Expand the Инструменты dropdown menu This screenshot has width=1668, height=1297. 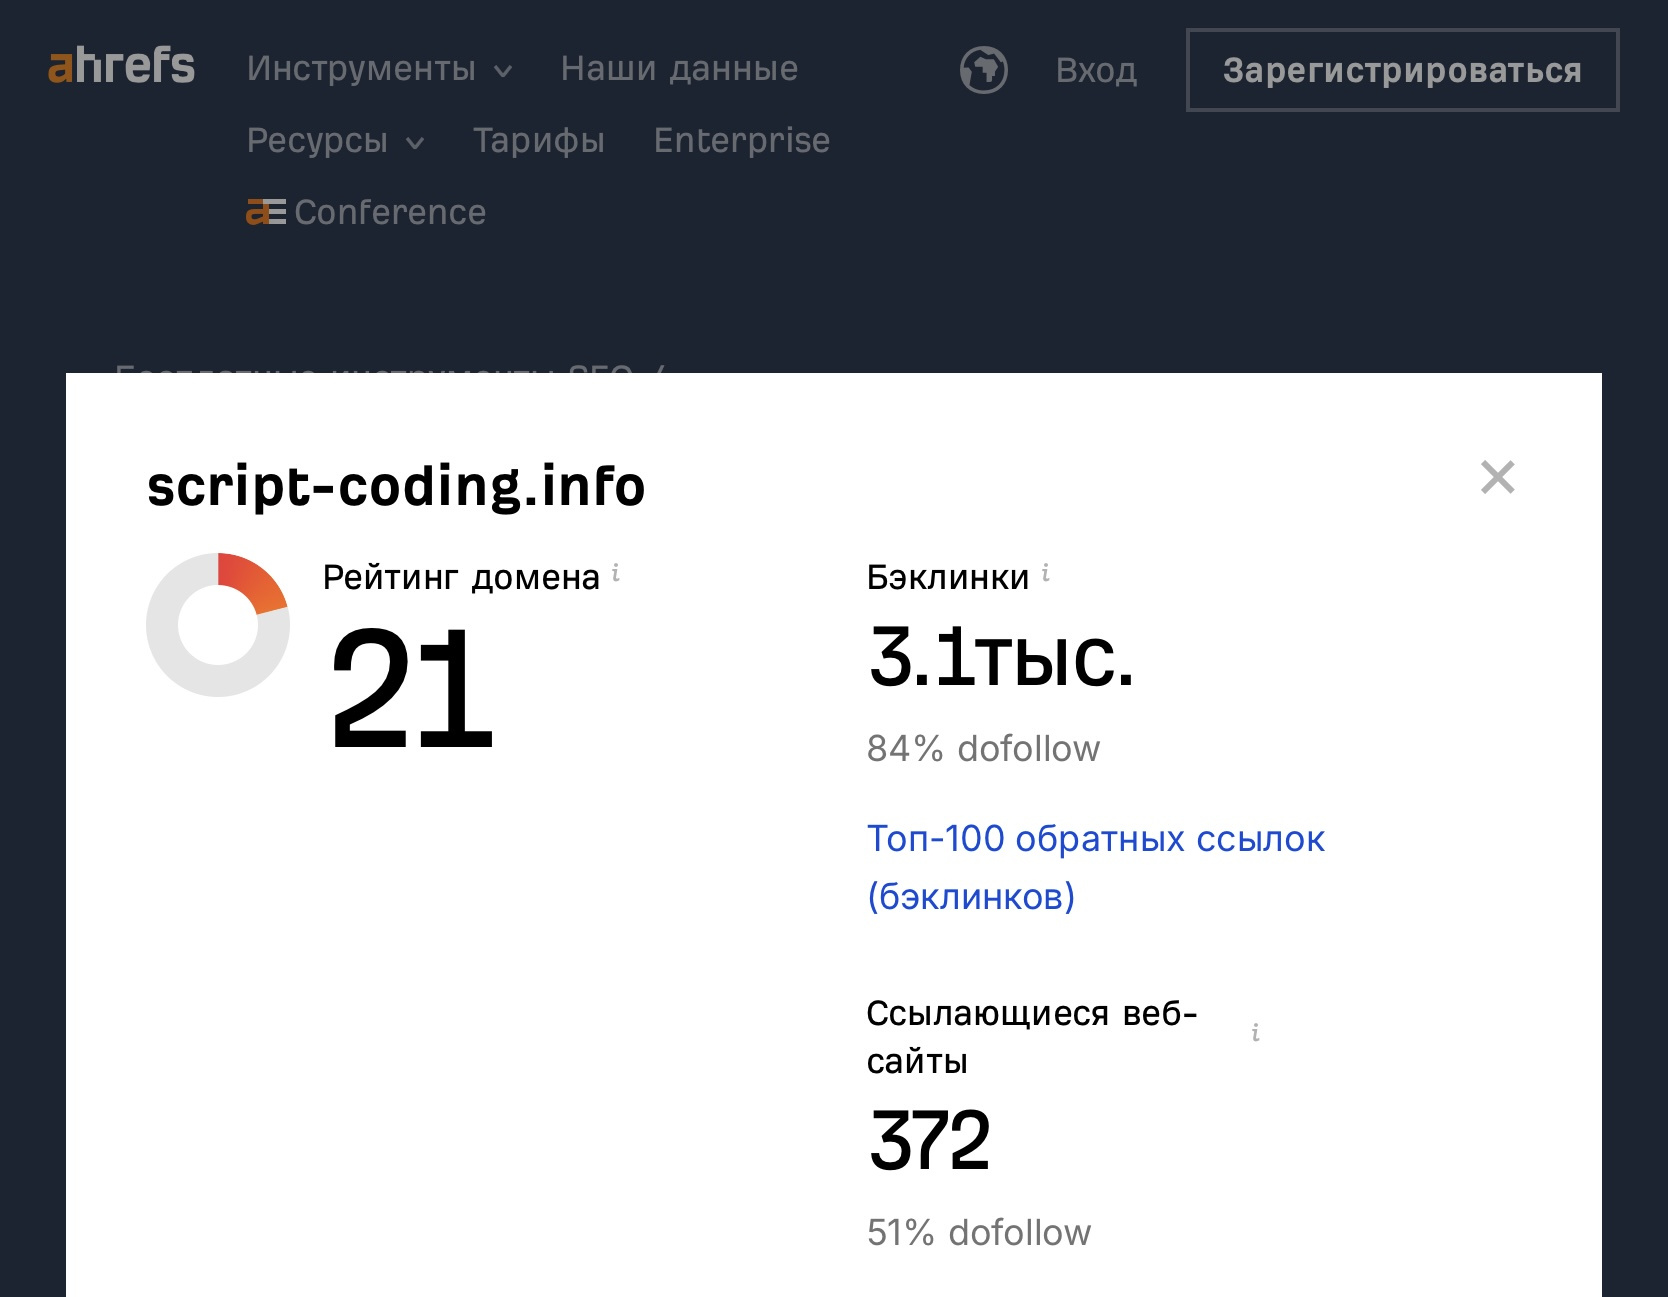coord(379,69)
